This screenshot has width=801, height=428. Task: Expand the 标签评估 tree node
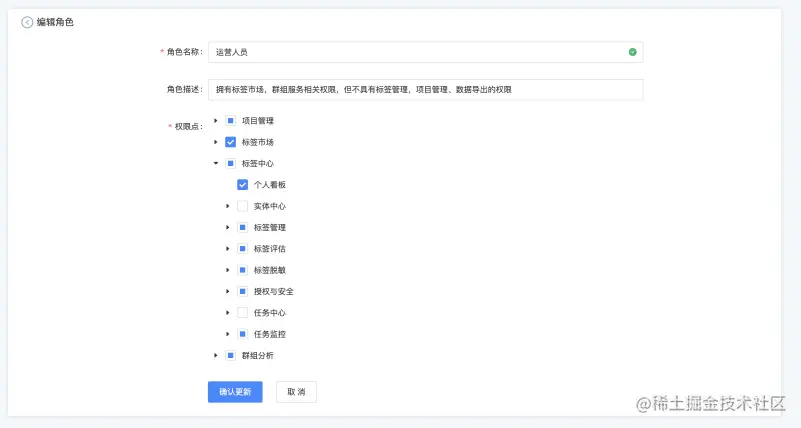click(228, 249)
